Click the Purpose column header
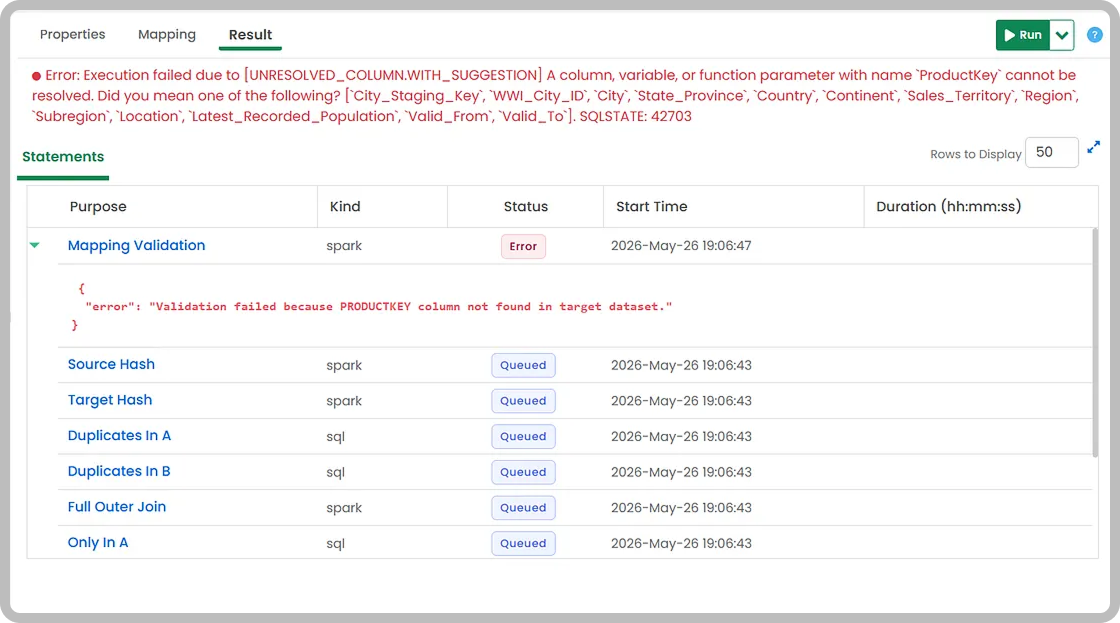 pyautogui.click(x=98, y=206)
